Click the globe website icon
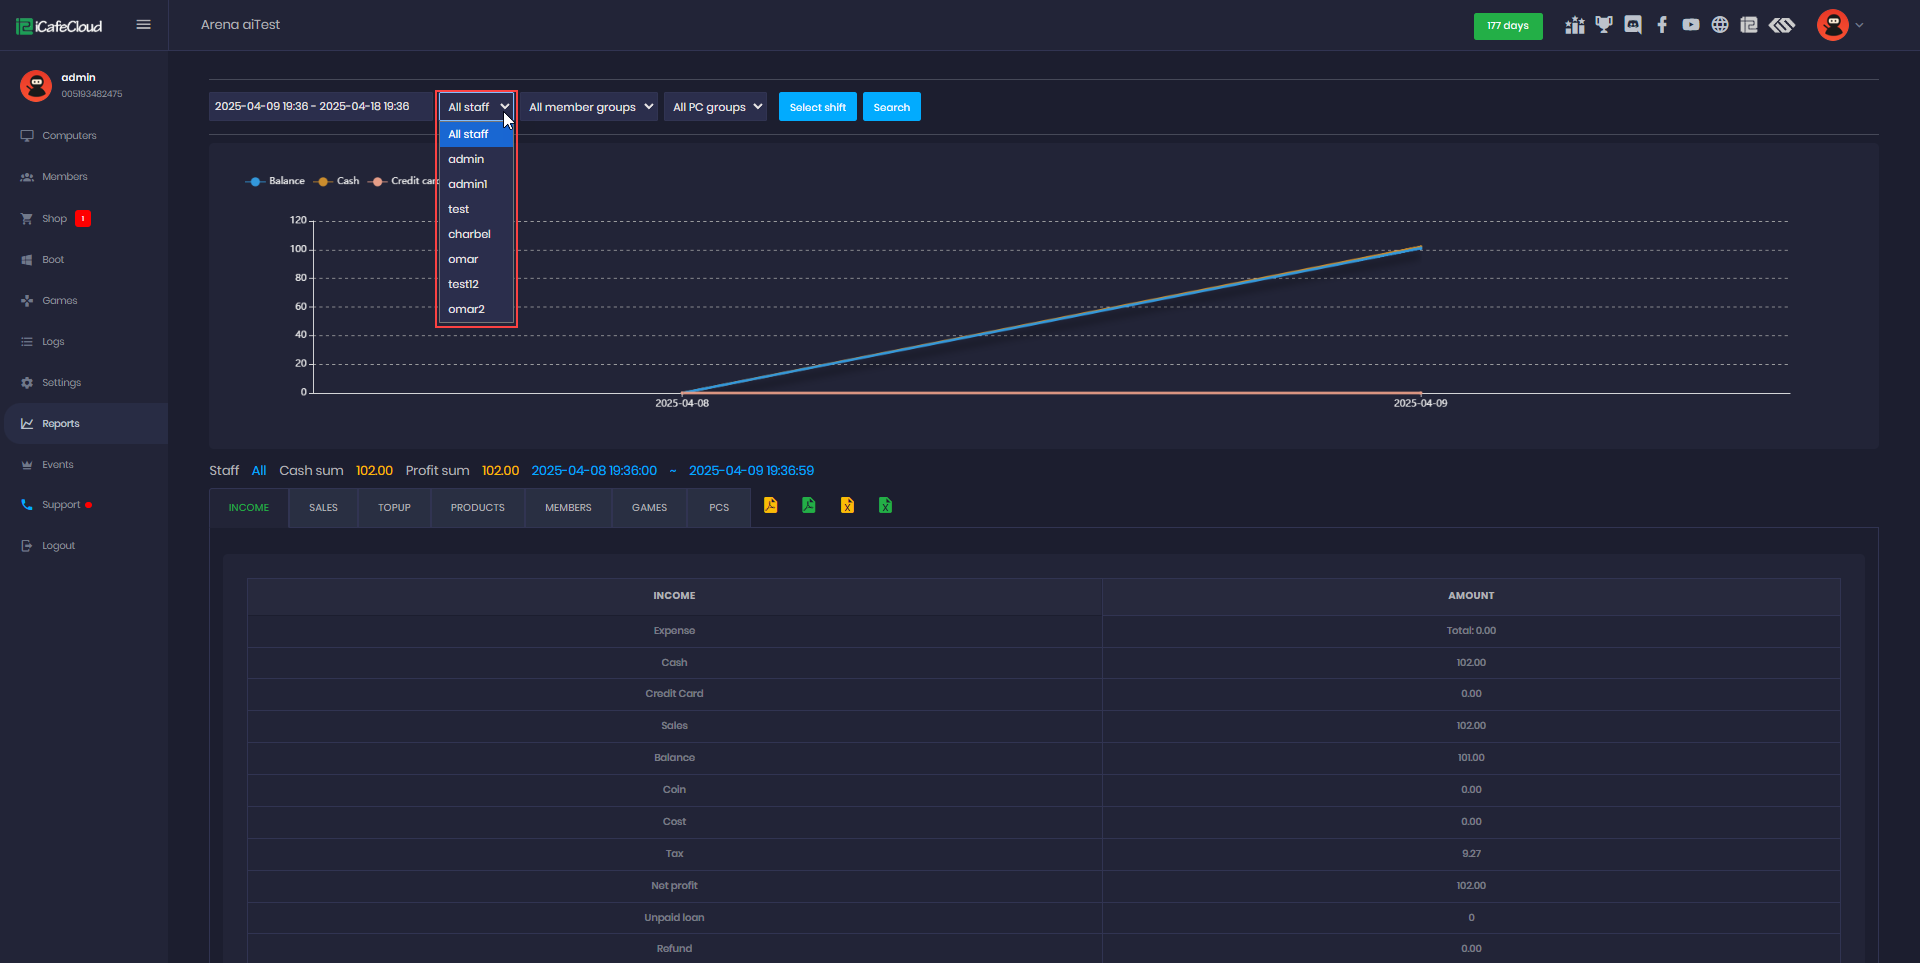The height and width of the screenshot is (963, 1920). [1720, 25]
